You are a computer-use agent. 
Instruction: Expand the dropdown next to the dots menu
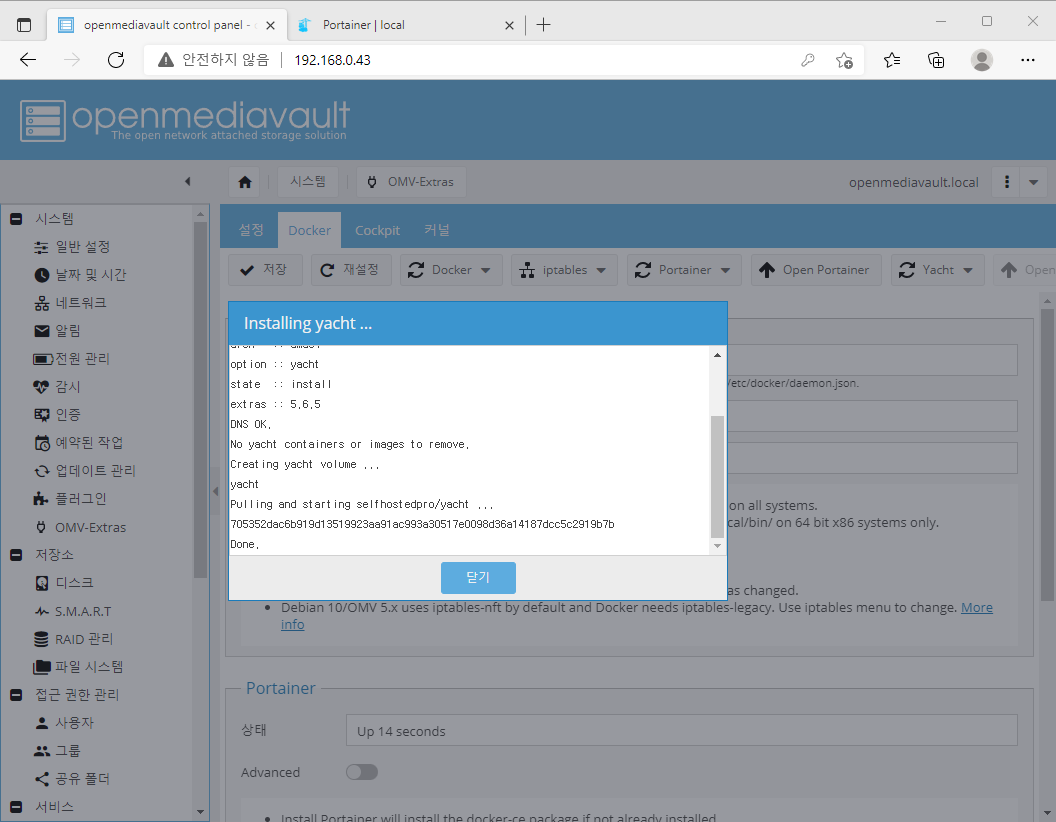pos(1034,182)
